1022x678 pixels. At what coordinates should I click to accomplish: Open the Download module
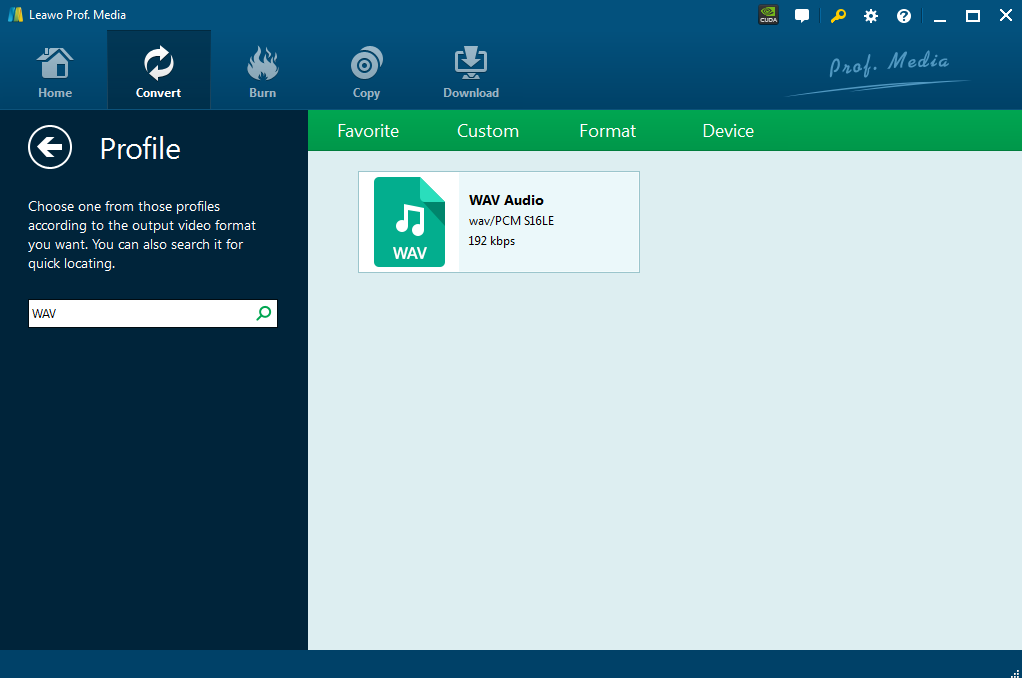pyautogui.click(x=471, y=72)
